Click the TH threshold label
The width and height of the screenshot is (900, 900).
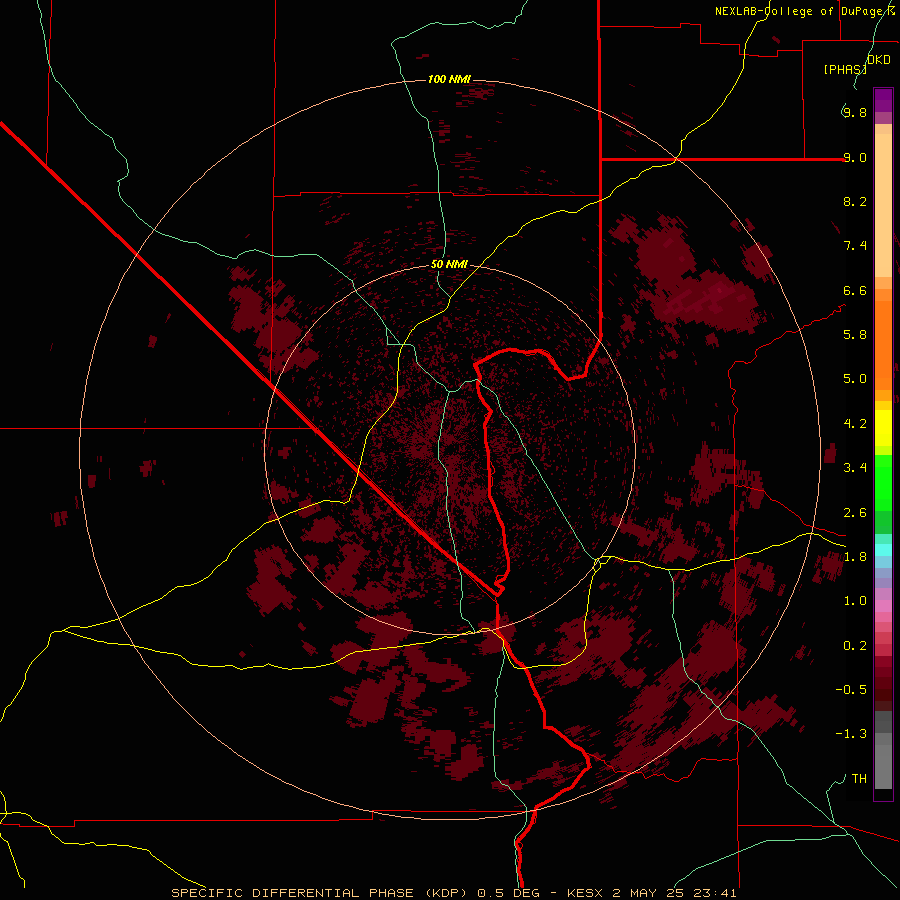859,779
